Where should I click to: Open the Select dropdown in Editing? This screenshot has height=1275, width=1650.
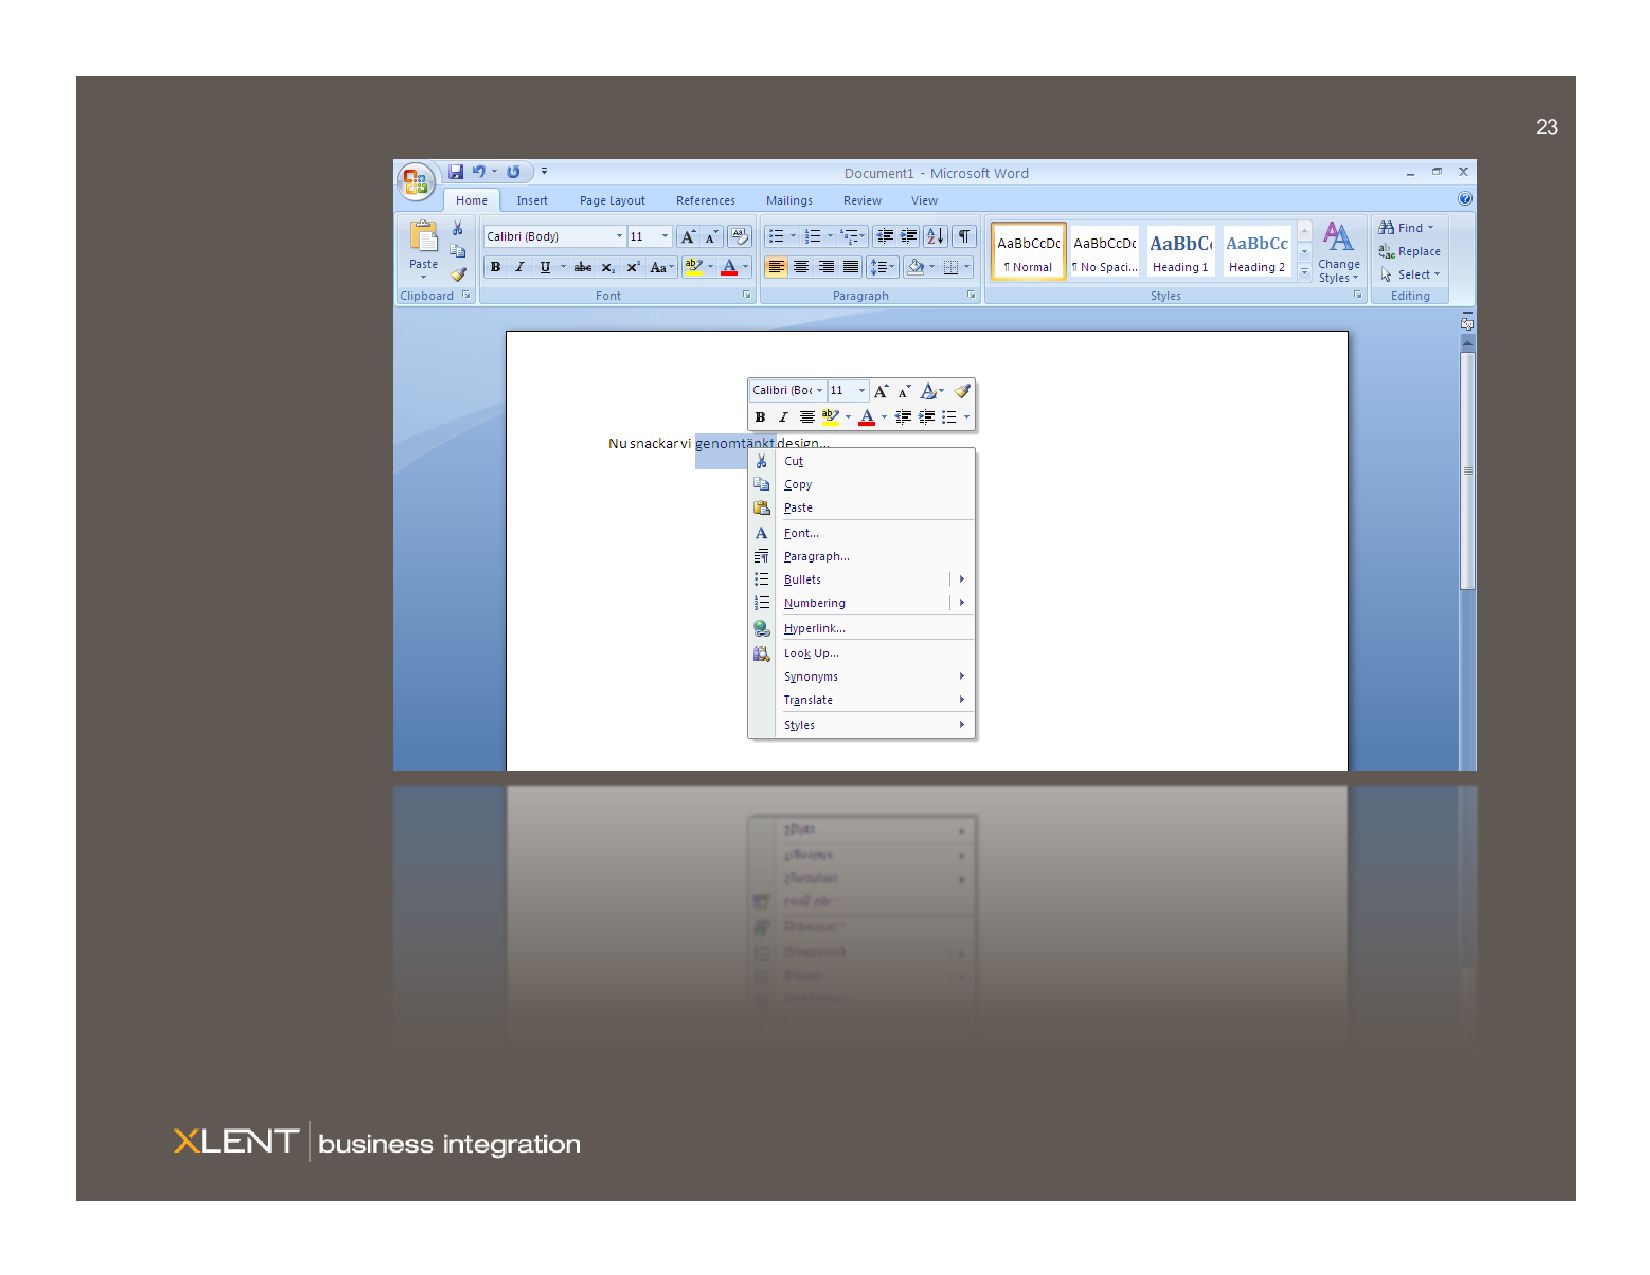(x=1410, y=274)
